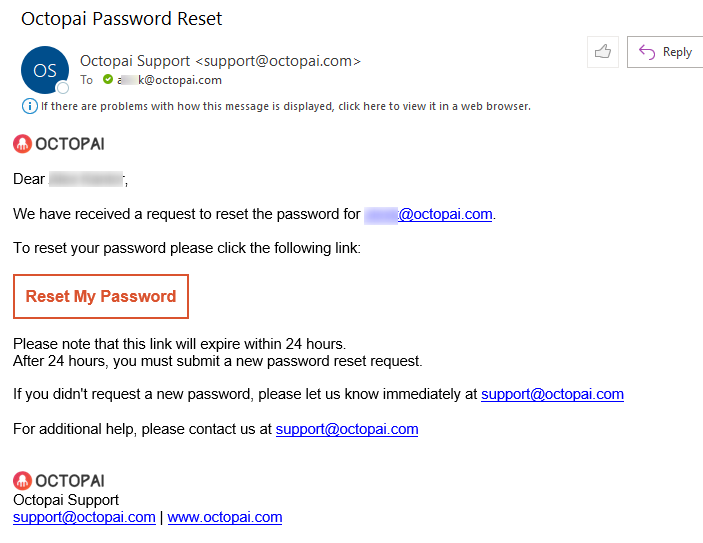Open the support@octopai.com link in the signature
This screenshot has width=703, height=543.
[84, 517]
